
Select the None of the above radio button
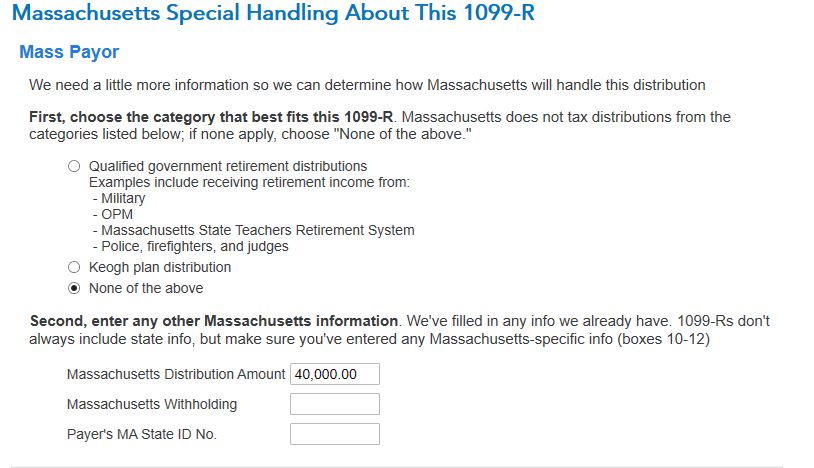[x=73, y=288]
